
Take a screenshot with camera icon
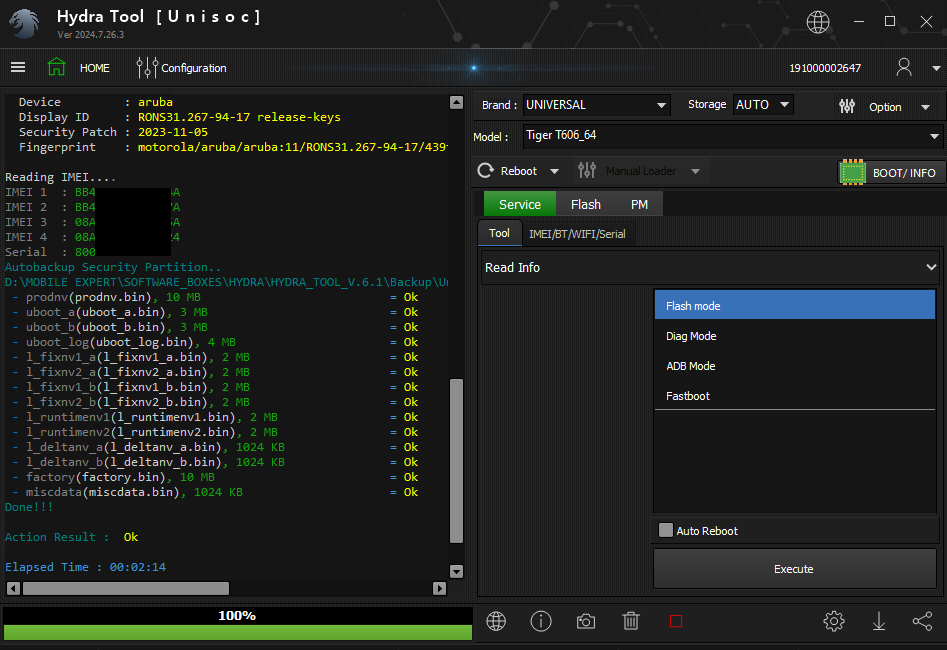[x=585, y=621]
